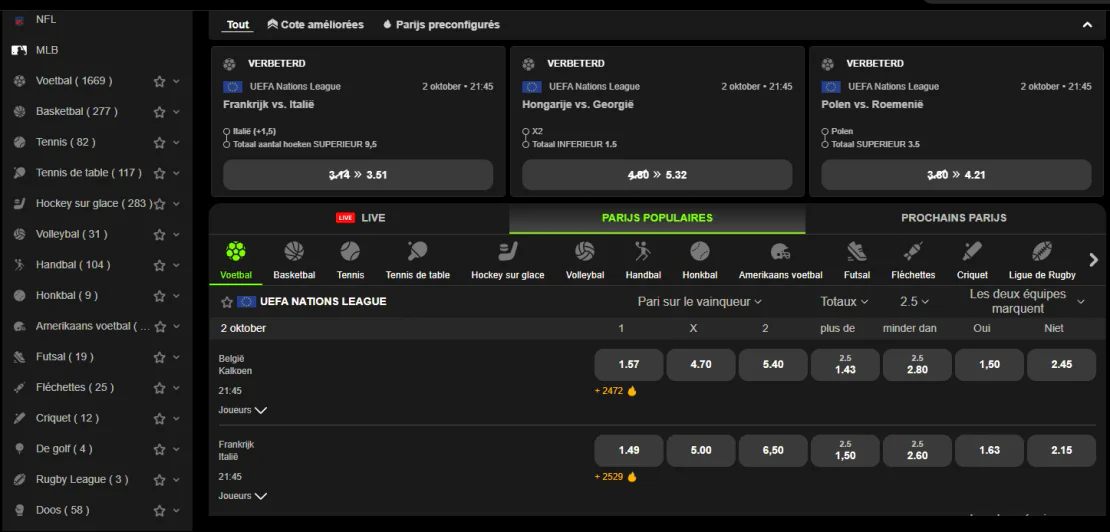
Task: Open the 2.5 totals dropdown
Action: coord(915,301)
